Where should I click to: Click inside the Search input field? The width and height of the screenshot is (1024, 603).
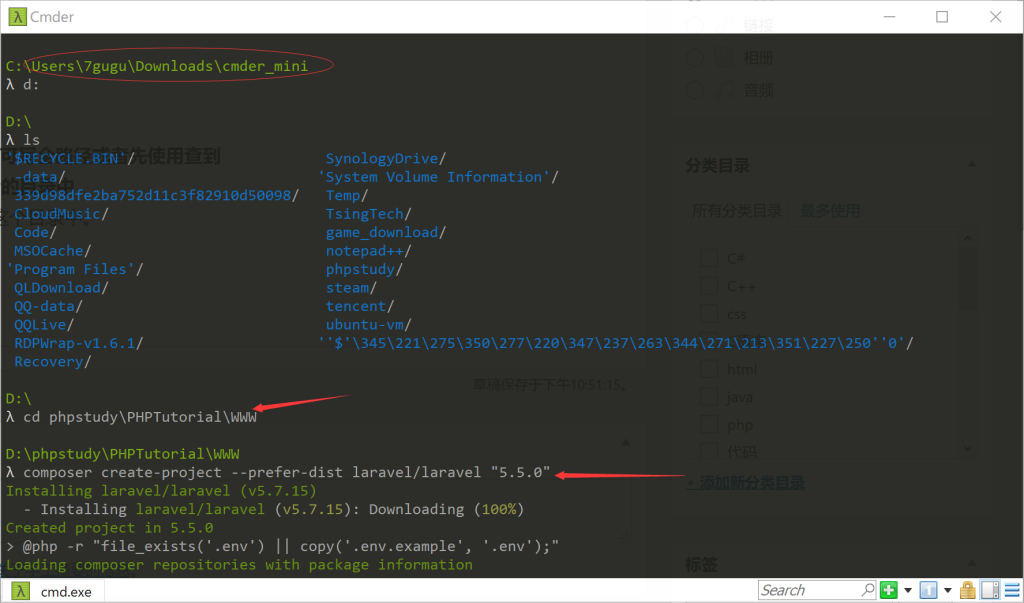[x=808, y=590]
